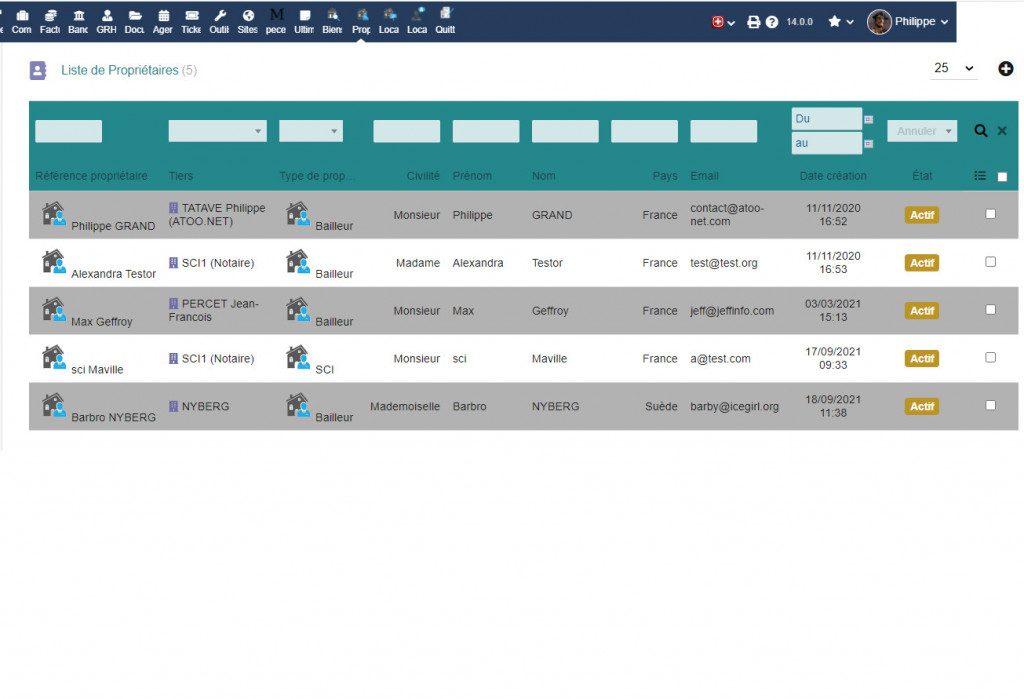Open the PERCET Jean-Francois third-party link
The width and height of the screenshot is (1024, 699).
pyautogui.click(x=219, y=310)
